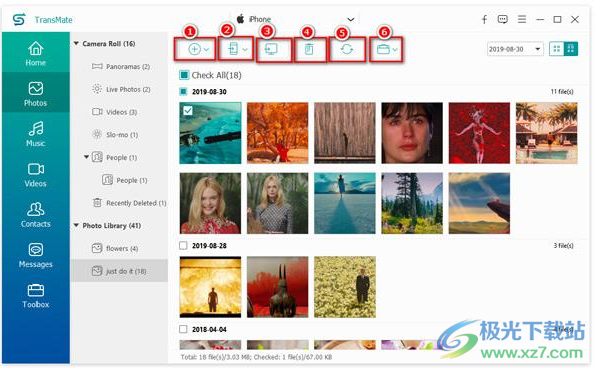596x369 pixels.
Task: Click the Refresh icon in toolbar
Action: 347,49
